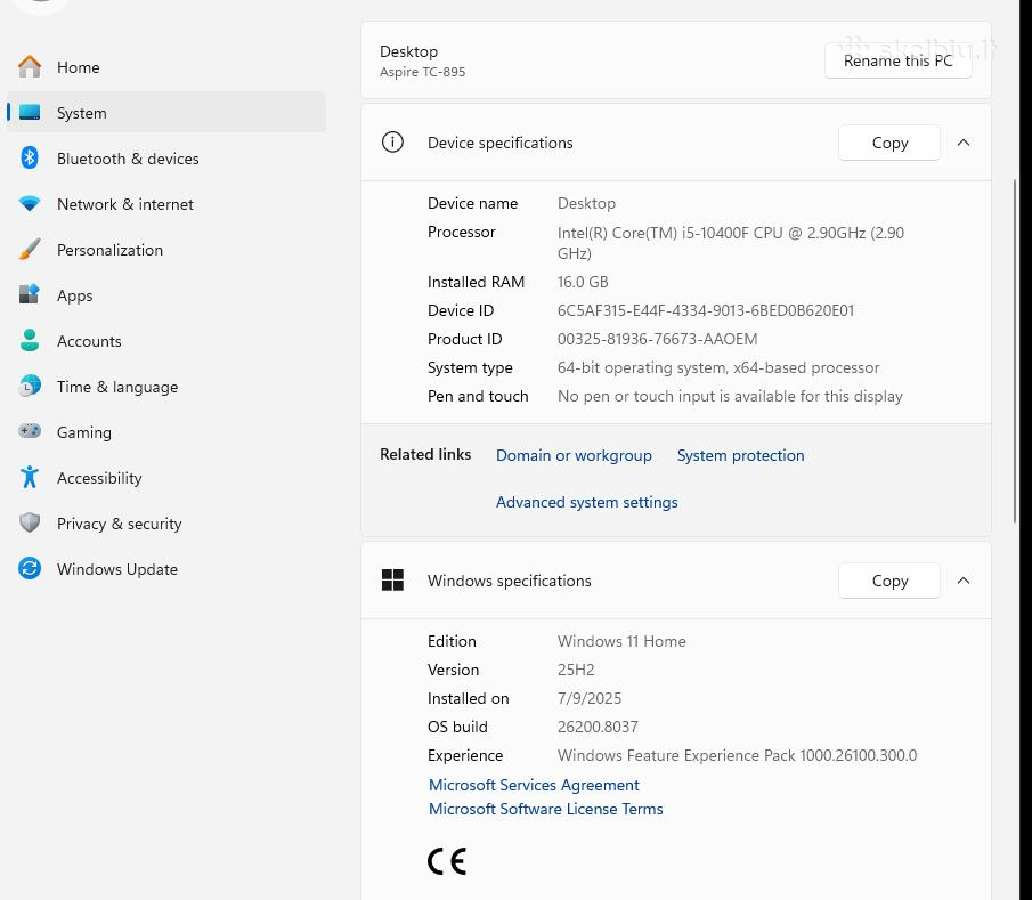Open Bluetooth & devices settings
The image size is (1032, 900).
(166, 158)
